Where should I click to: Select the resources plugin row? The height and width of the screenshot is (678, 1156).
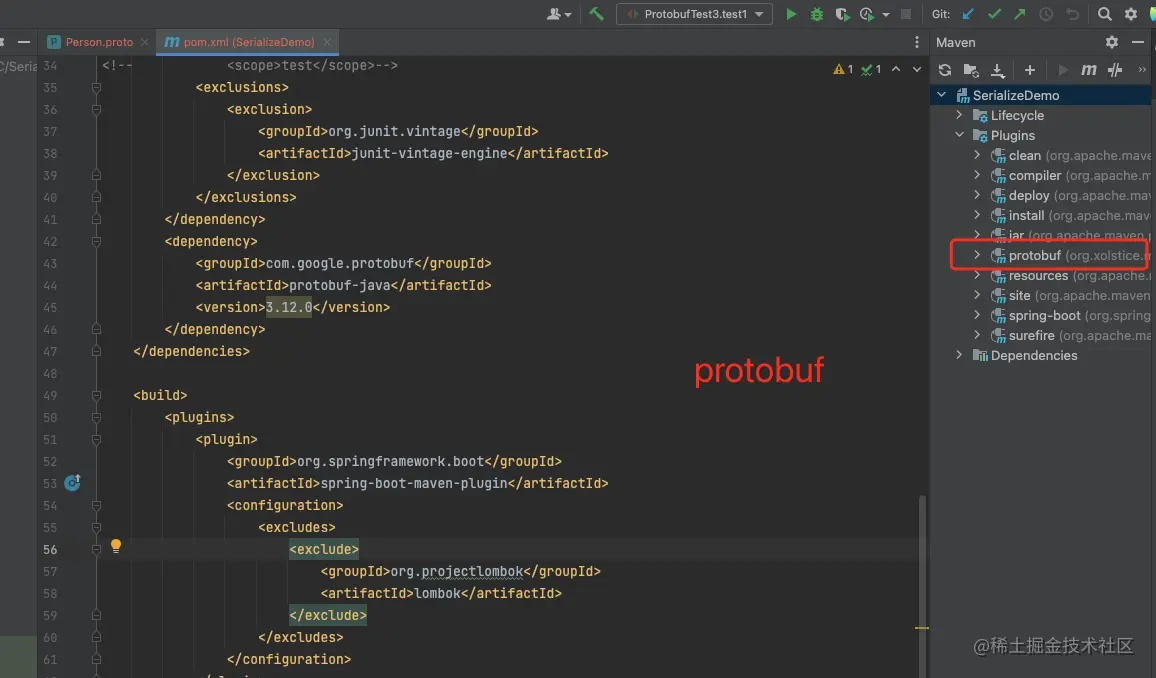click(x=1042, y=276)
